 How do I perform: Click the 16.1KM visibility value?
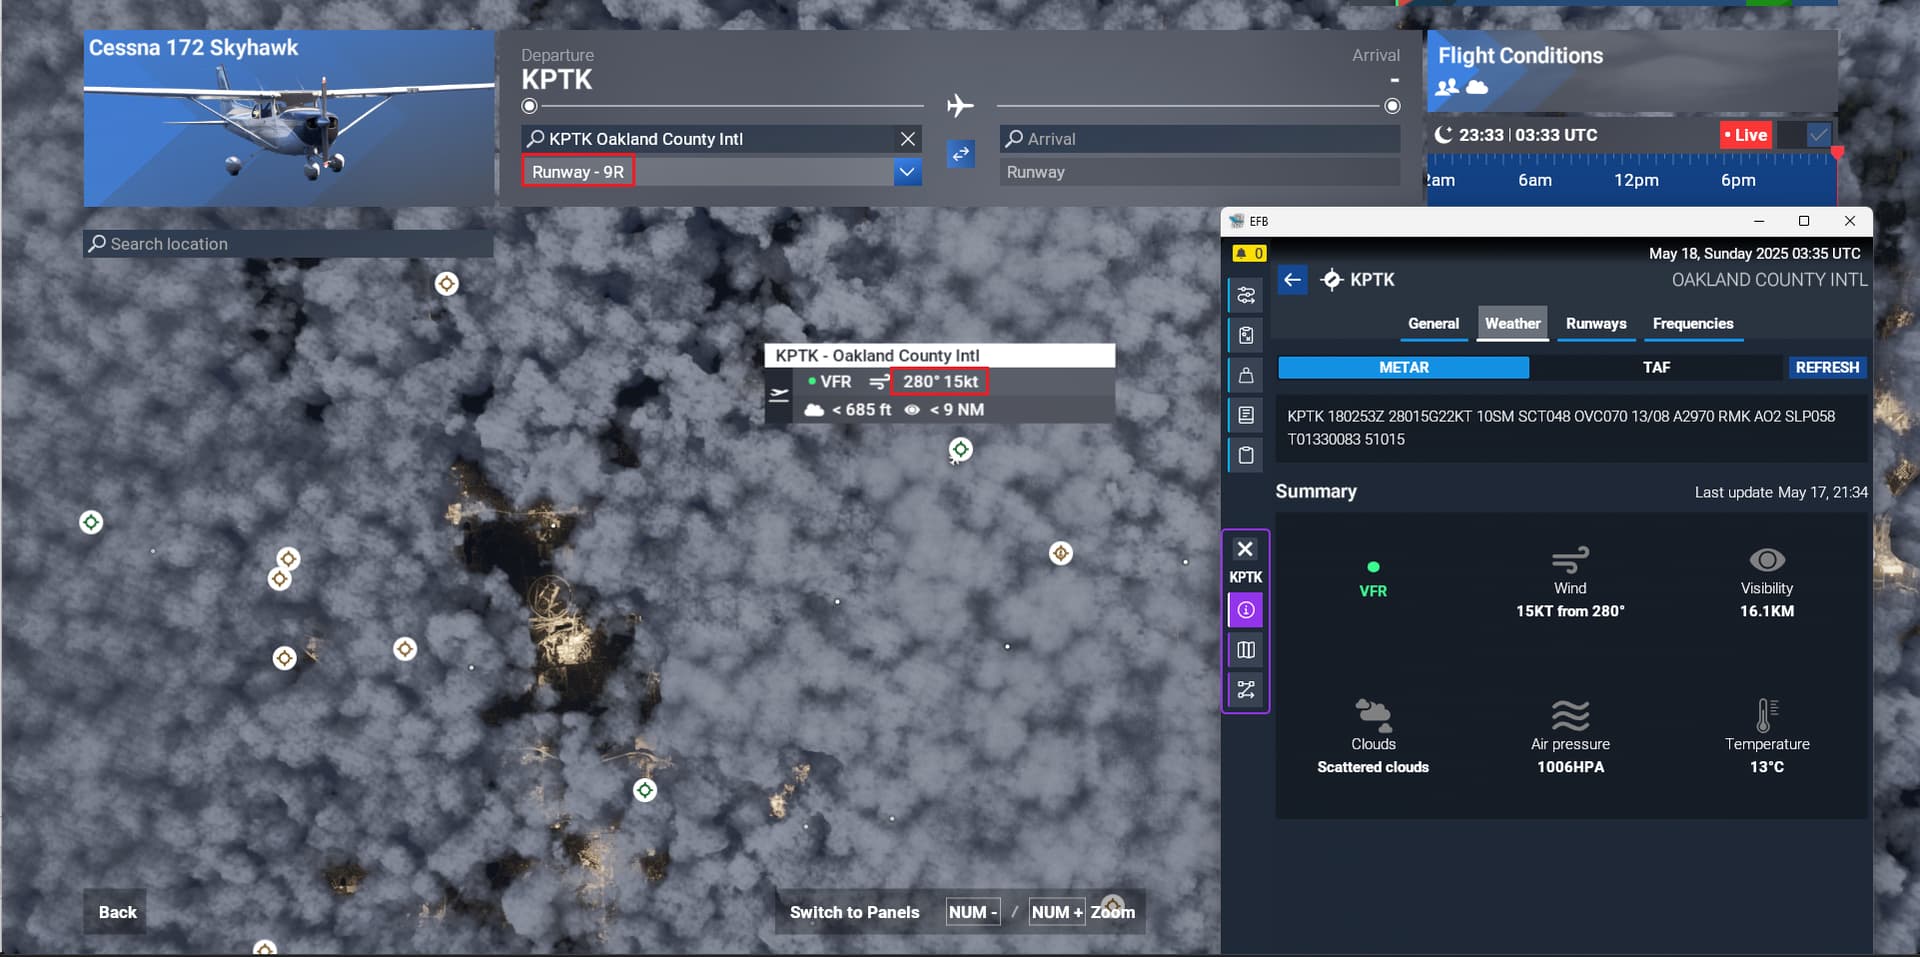(x=1767, y=611)
